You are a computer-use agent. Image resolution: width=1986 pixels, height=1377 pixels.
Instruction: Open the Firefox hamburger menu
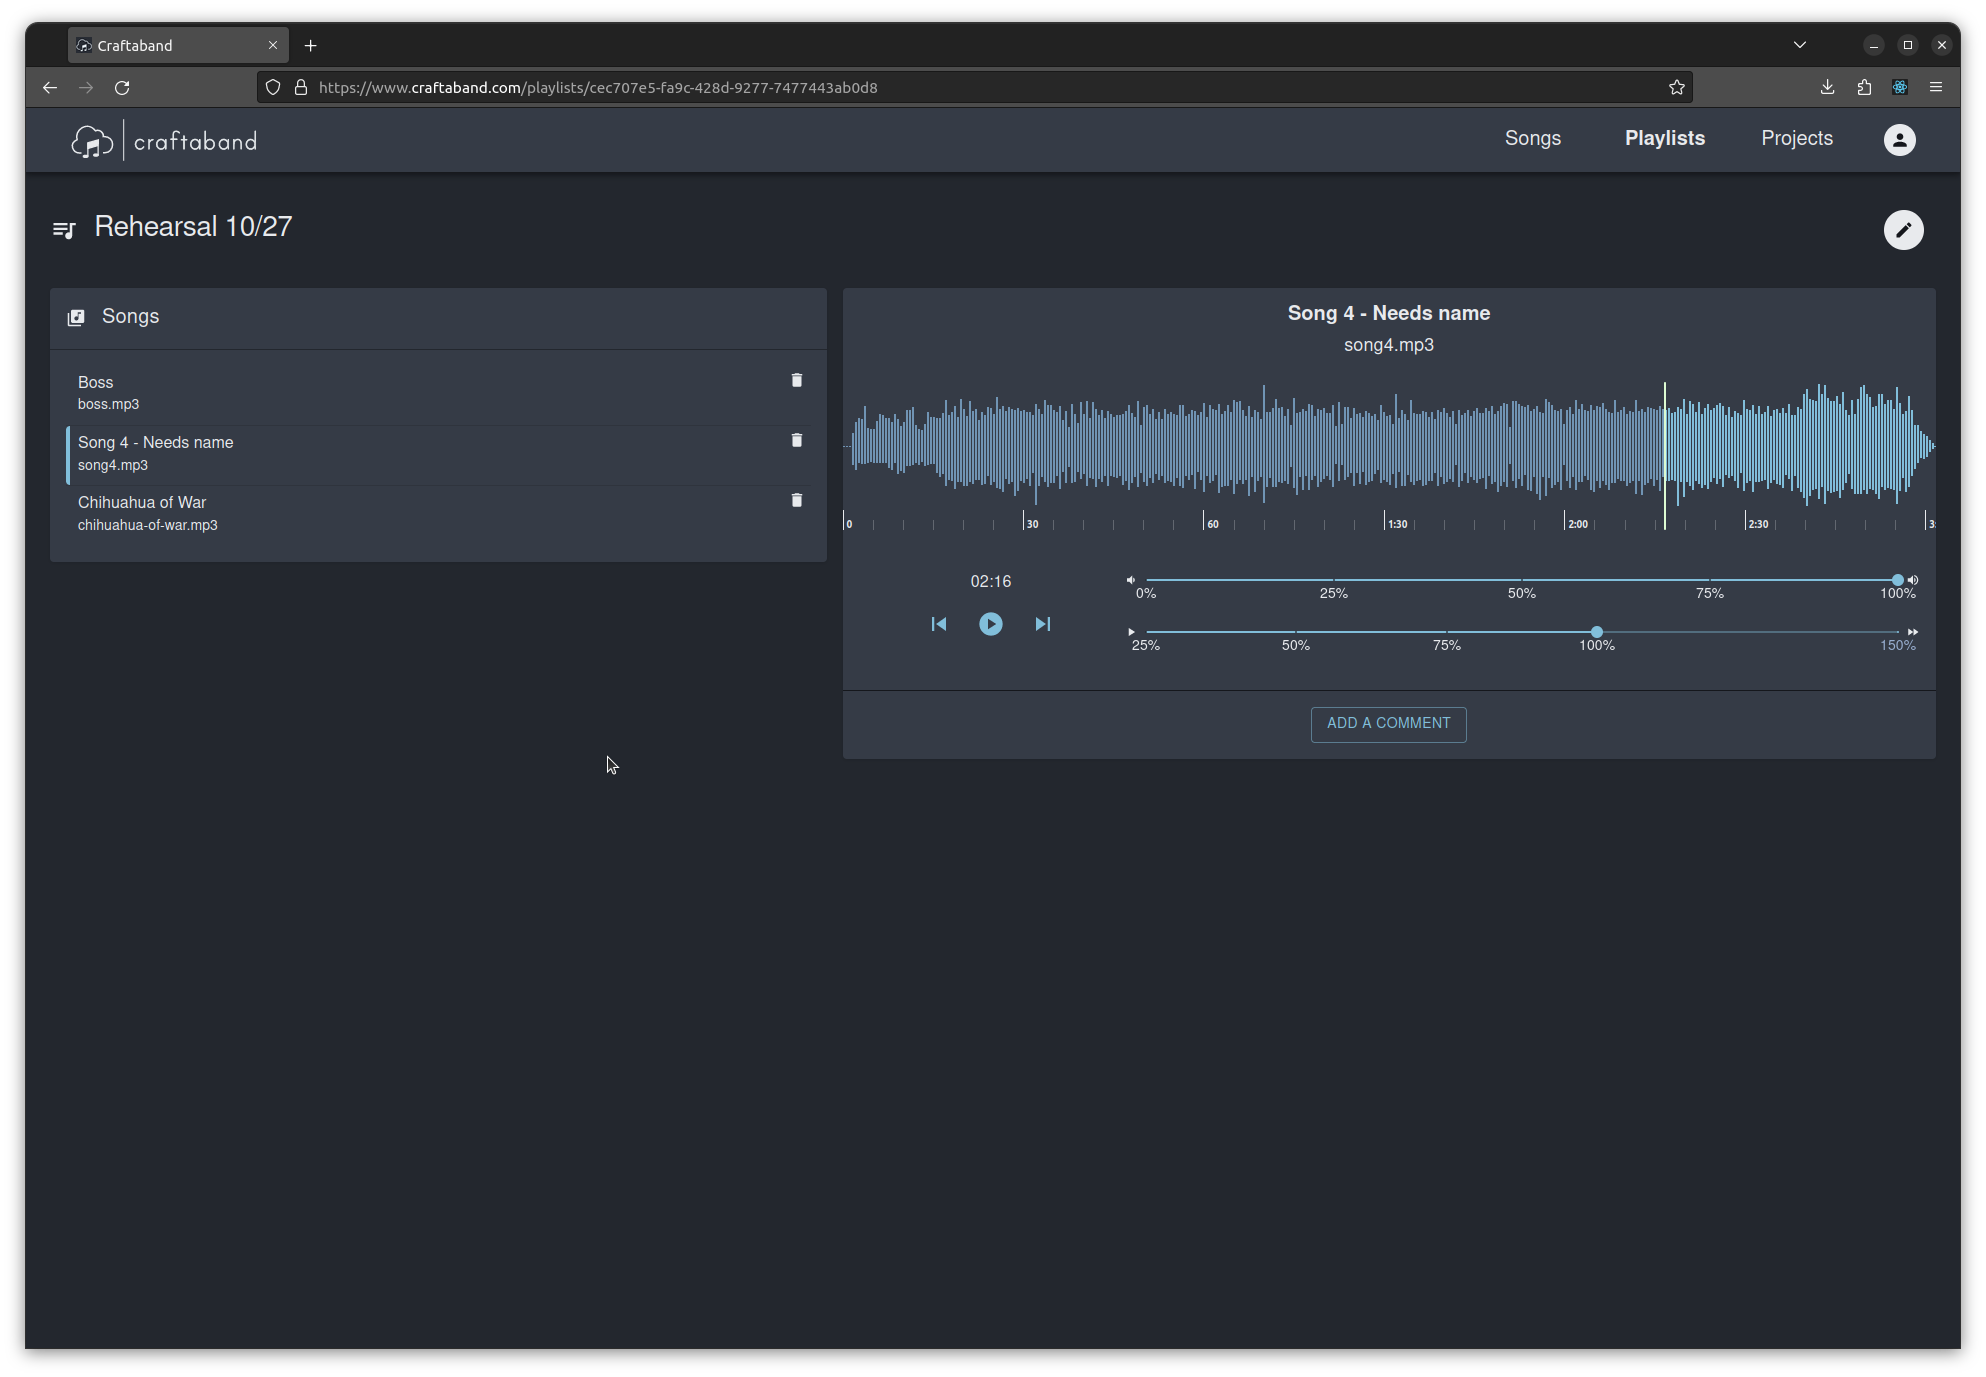point(1936,88)
